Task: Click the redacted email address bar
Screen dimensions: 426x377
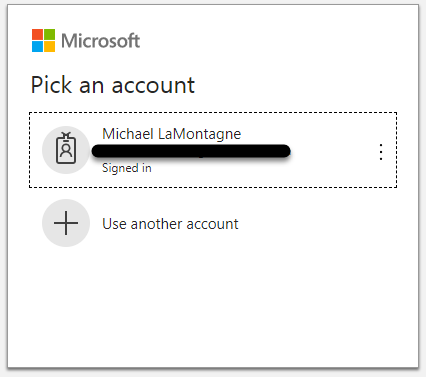Action: coord(191,151)
